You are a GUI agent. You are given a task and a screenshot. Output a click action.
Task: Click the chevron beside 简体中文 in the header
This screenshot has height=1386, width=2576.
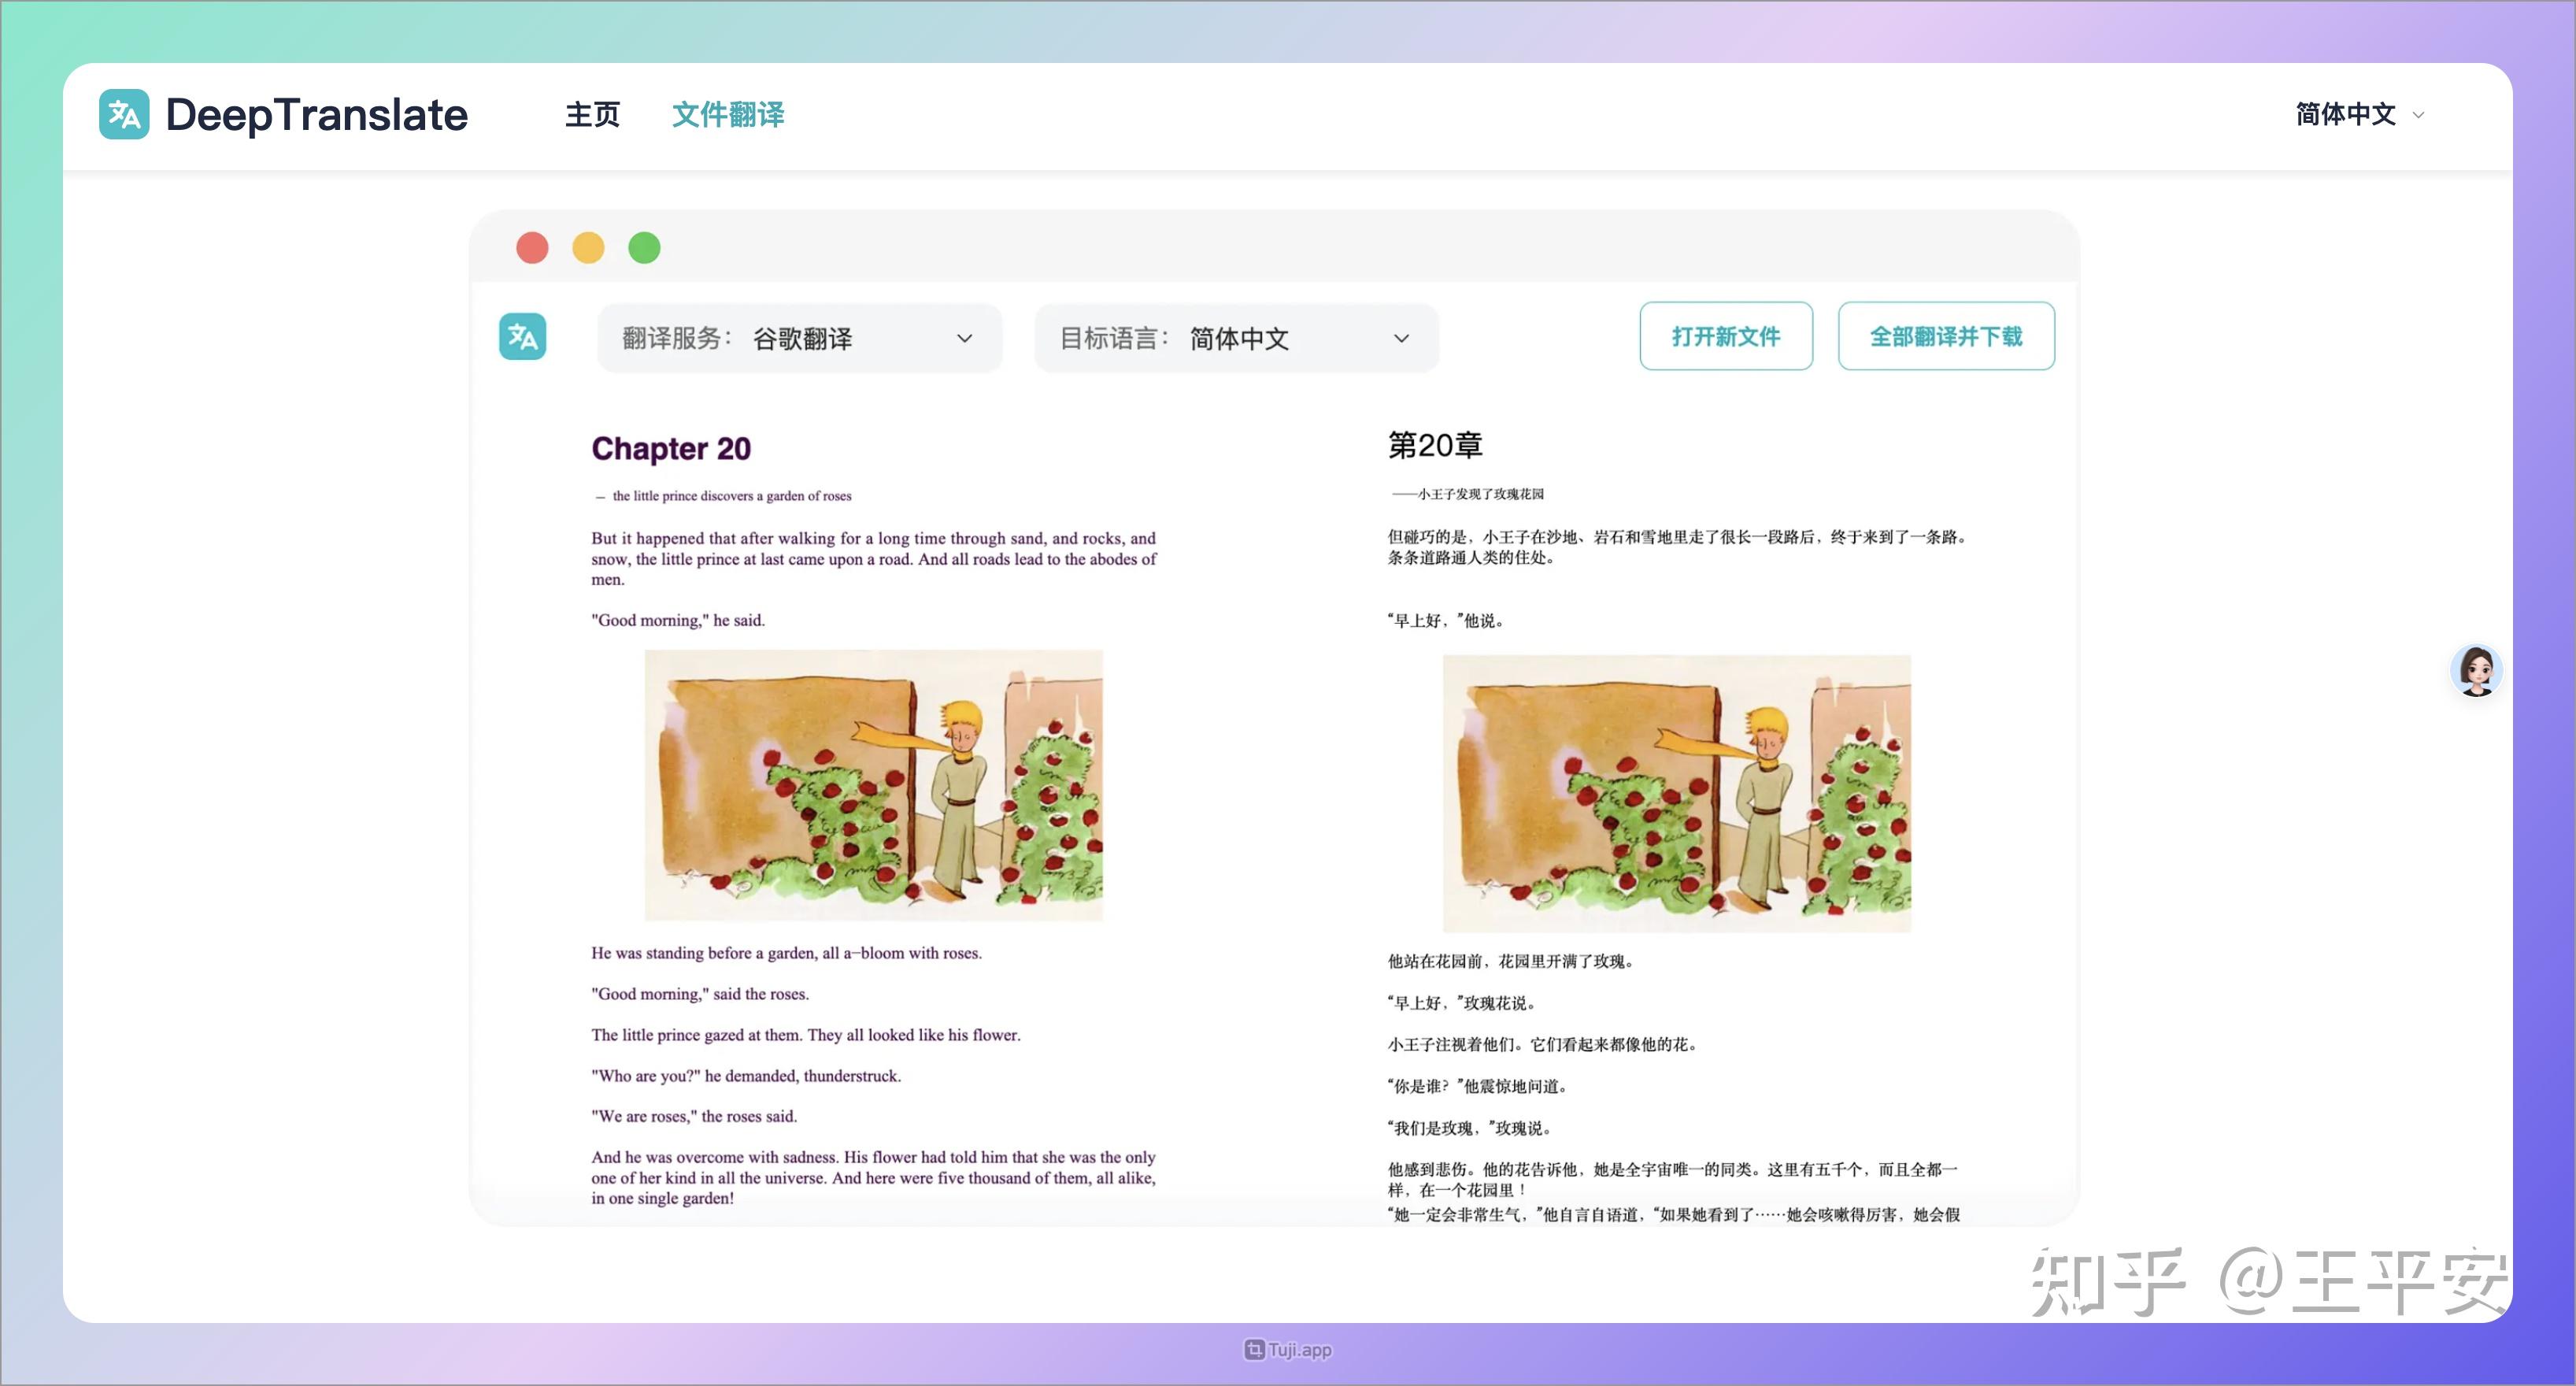tap(2420, 114)
